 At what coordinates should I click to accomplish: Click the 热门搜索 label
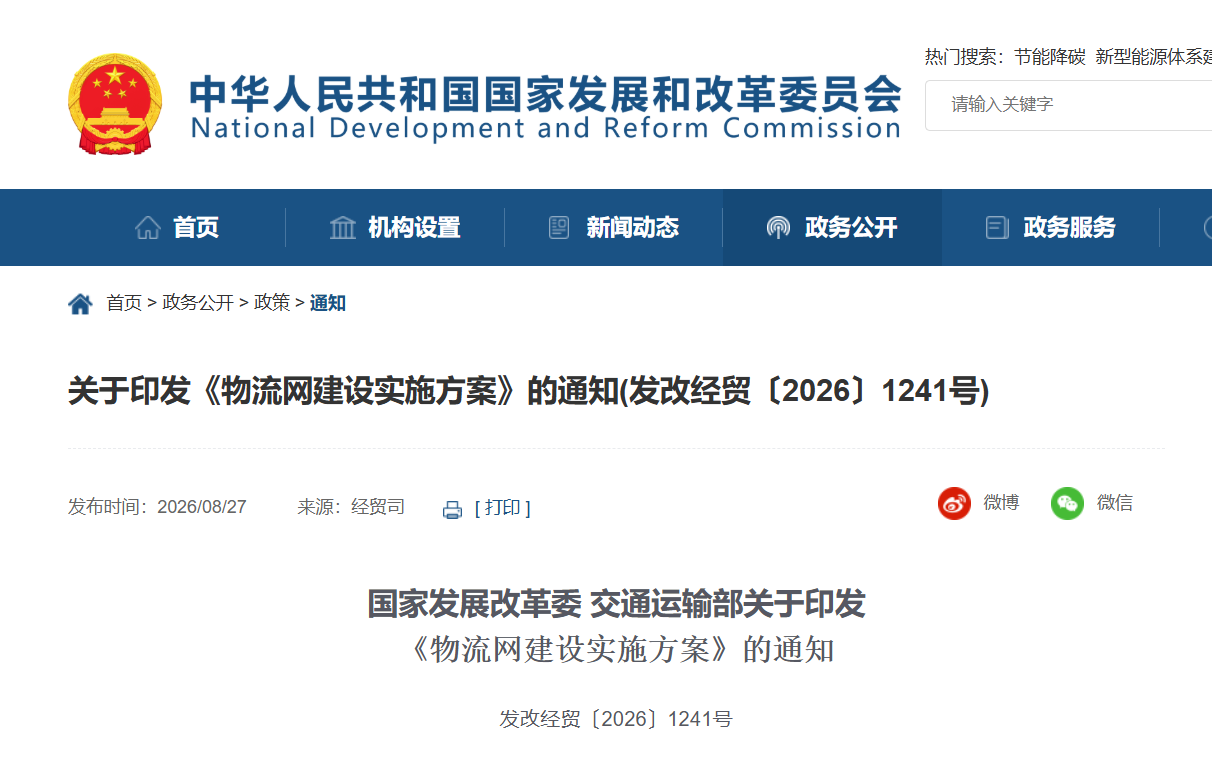coord(965,57)
